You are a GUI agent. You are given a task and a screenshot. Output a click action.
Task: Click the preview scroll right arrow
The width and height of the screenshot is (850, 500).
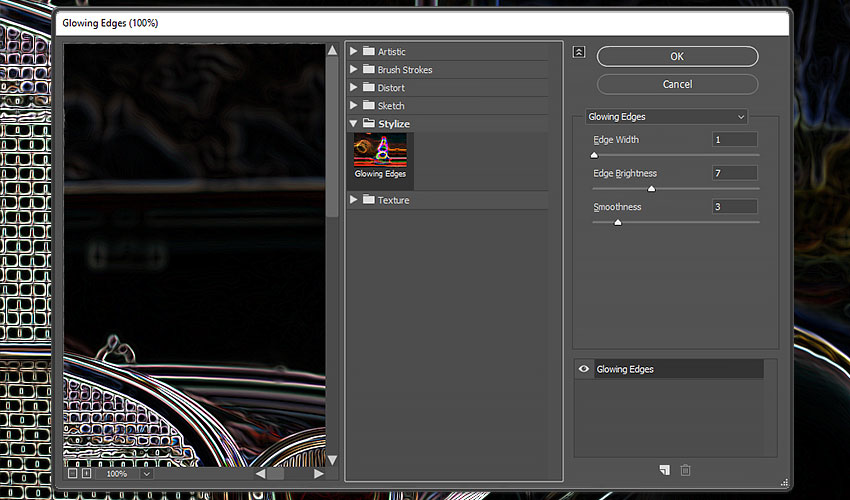319,473
